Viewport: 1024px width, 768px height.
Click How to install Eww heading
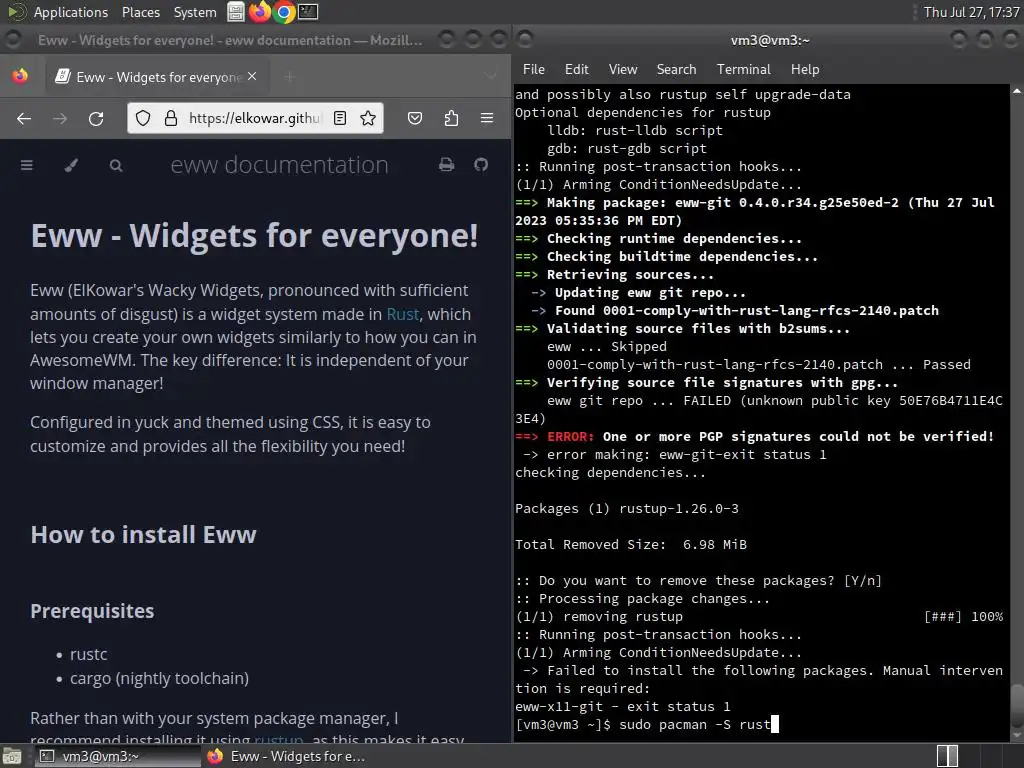coord(144,535)
